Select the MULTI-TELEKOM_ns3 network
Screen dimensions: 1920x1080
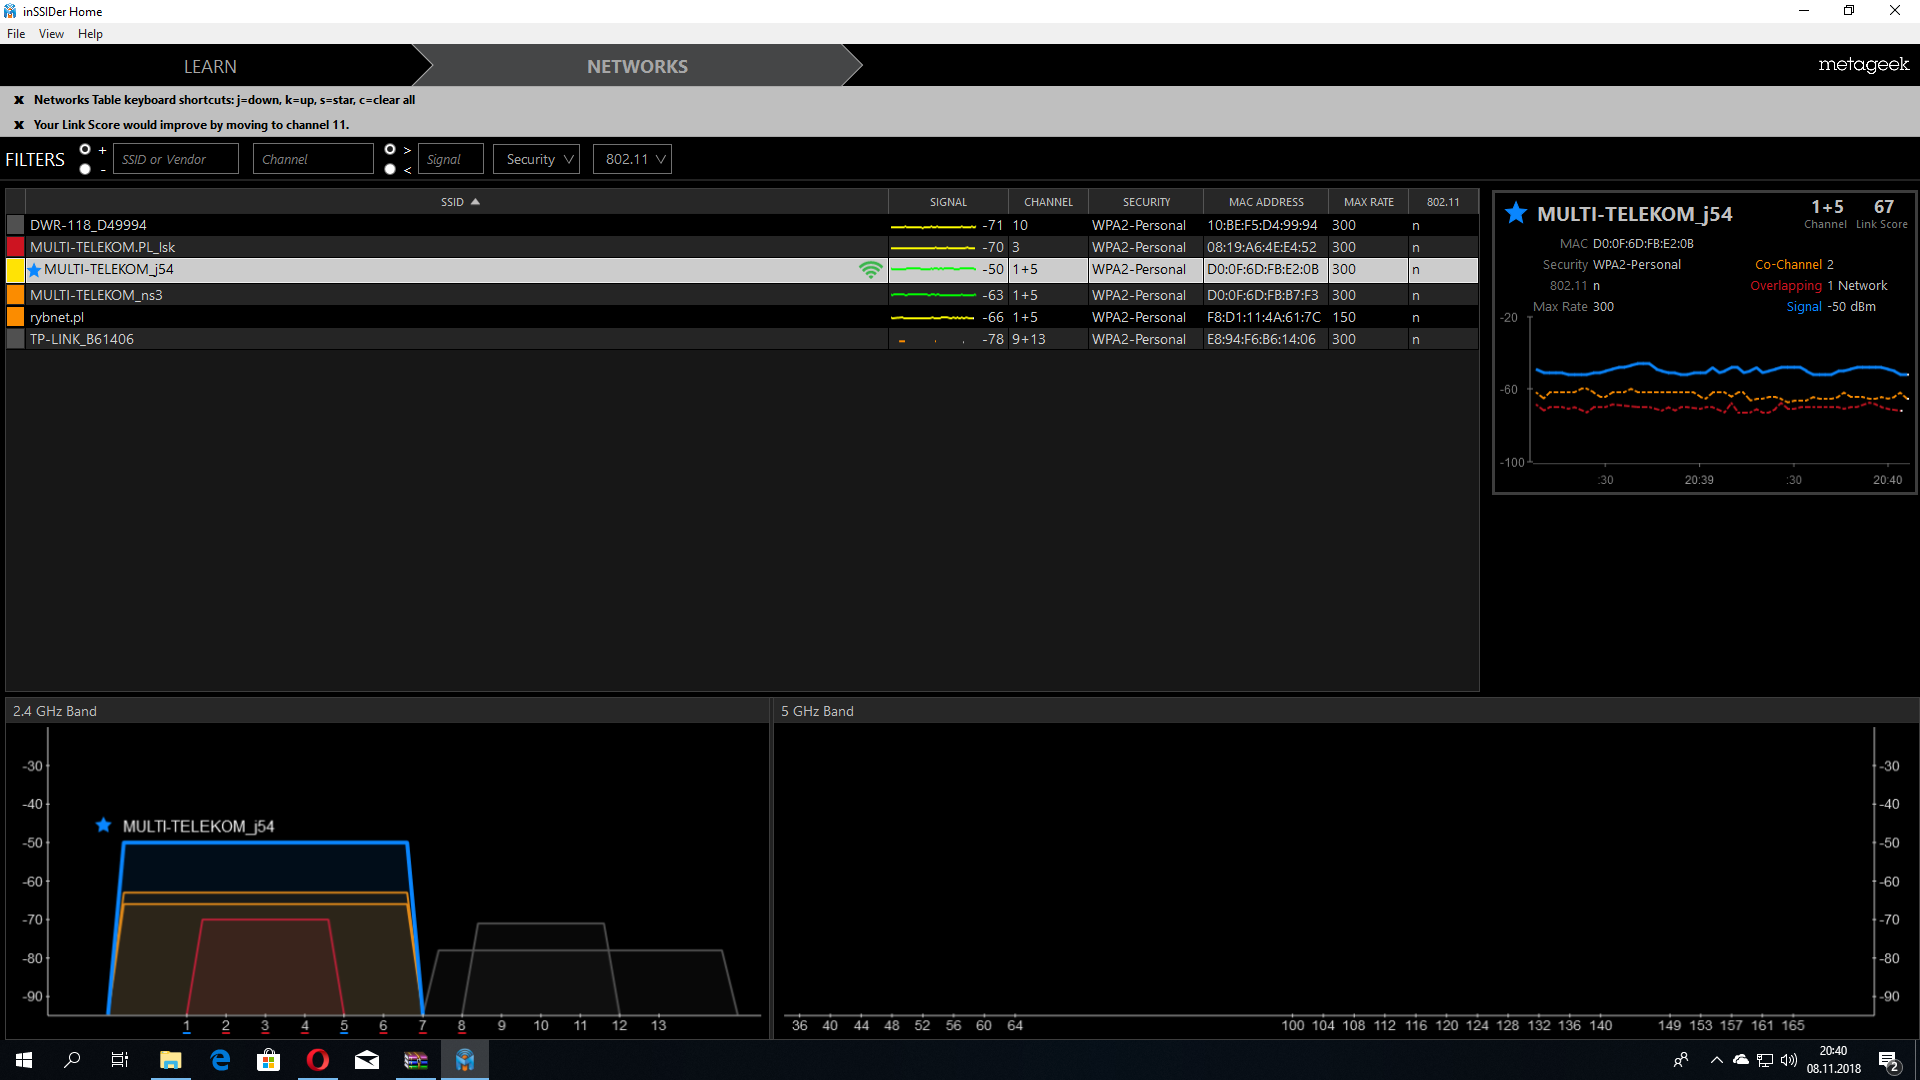pos(742,295)
